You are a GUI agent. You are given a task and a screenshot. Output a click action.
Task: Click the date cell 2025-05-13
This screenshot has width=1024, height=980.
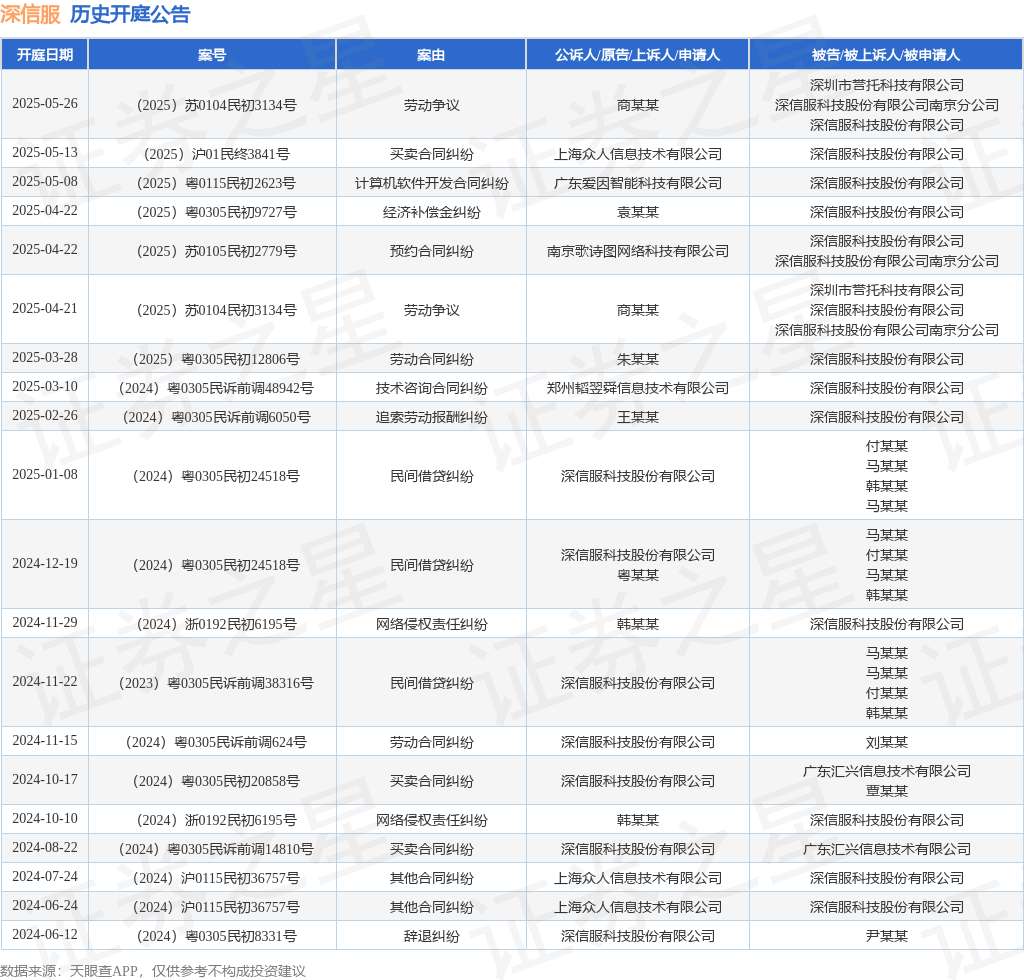click(x=44, y=153)
